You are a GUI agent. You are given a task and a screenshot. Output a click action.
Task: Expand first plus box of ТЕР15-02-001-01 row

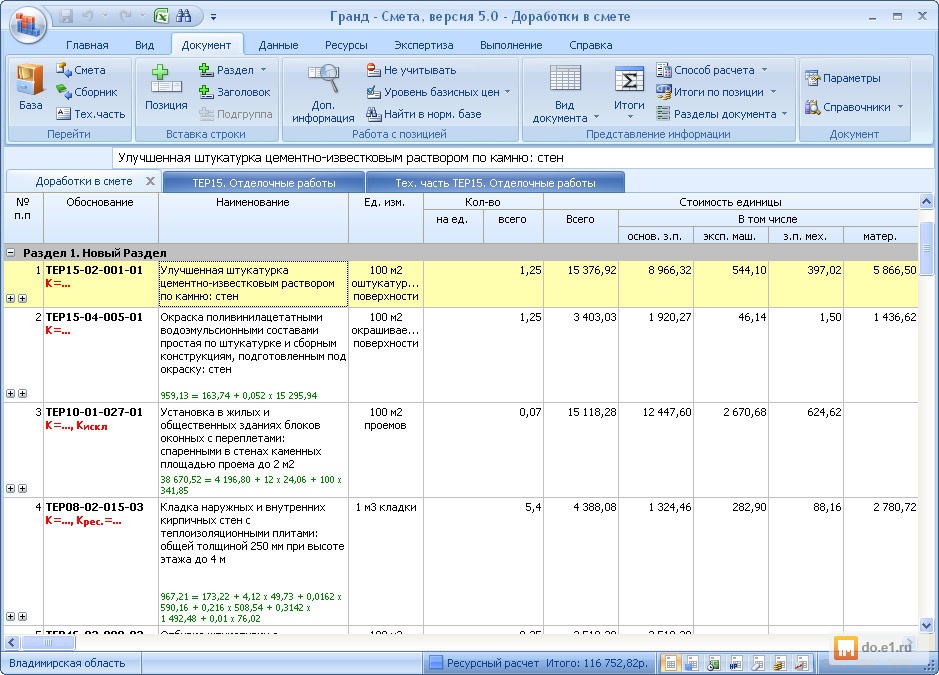pos(10,298)
